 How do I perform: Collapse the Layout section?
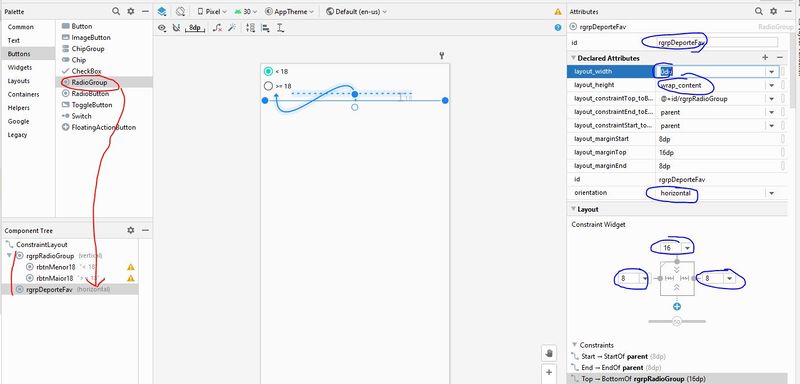573,209
